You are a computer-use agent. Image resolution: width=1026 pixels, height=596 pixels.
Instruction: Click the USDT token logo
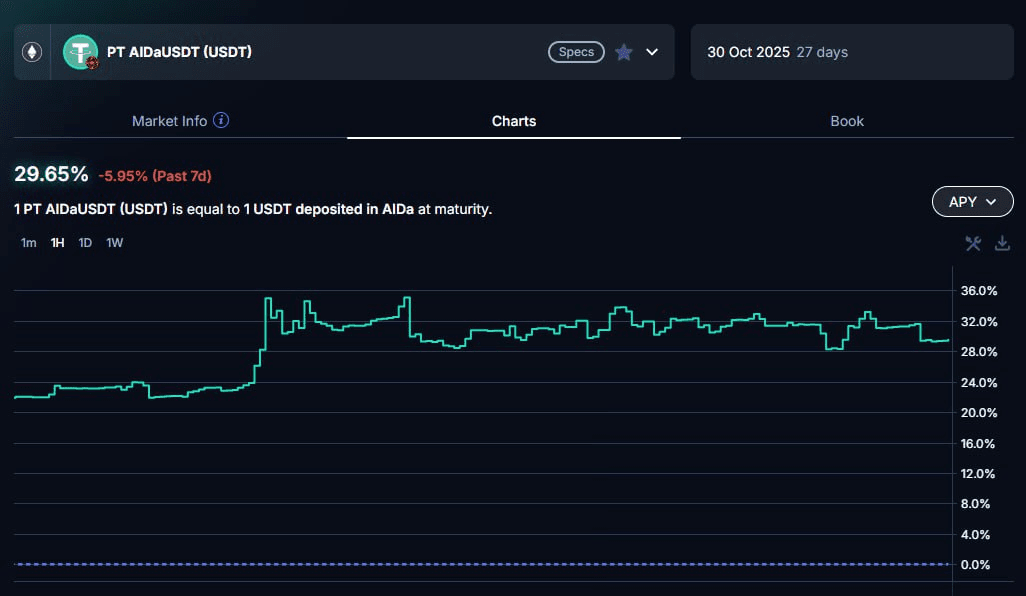[80, 52]
